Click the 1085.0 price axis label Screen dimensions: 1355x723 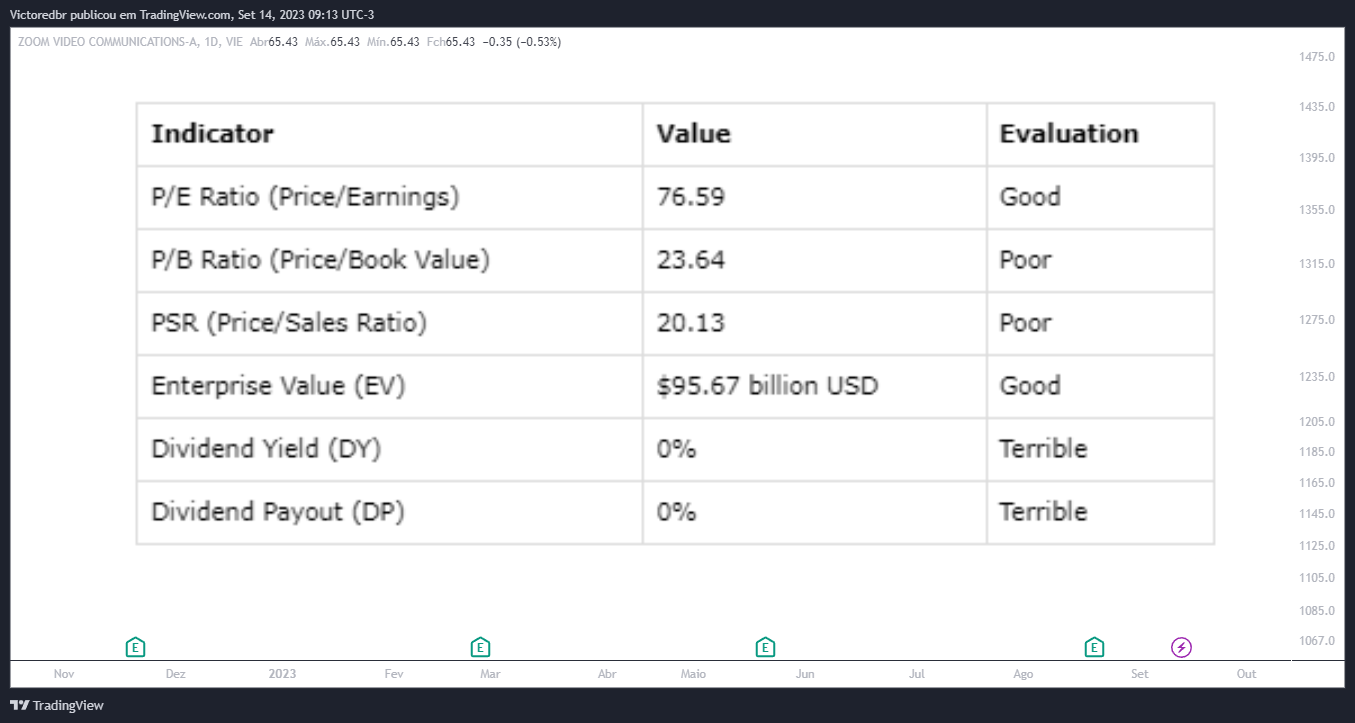pyautogui.click(x=1317, y=611)
